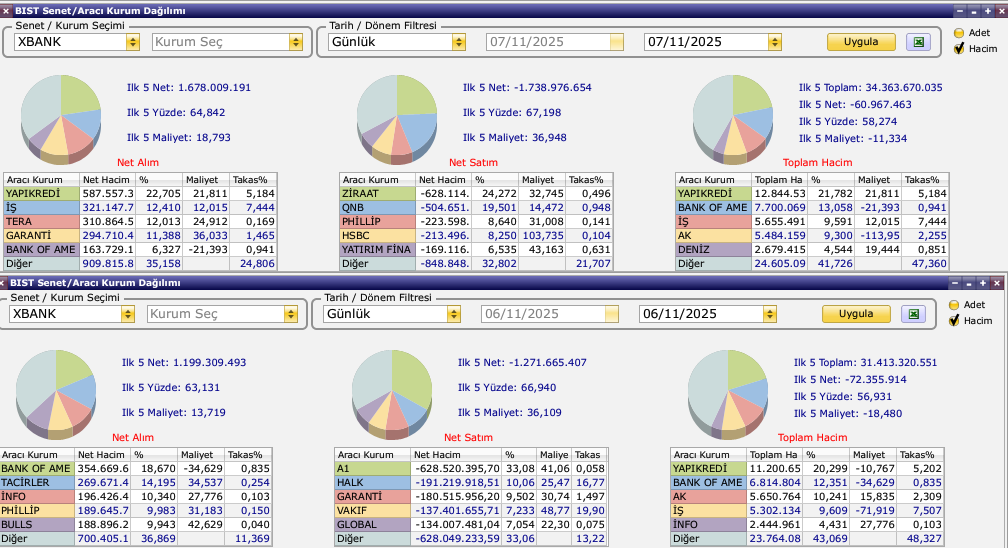Image resolution: width=1008 pixels, height=548 pixels.
Task: Expand the Günlük period dropdown in the top panel
Action: (x=458, y=42)
